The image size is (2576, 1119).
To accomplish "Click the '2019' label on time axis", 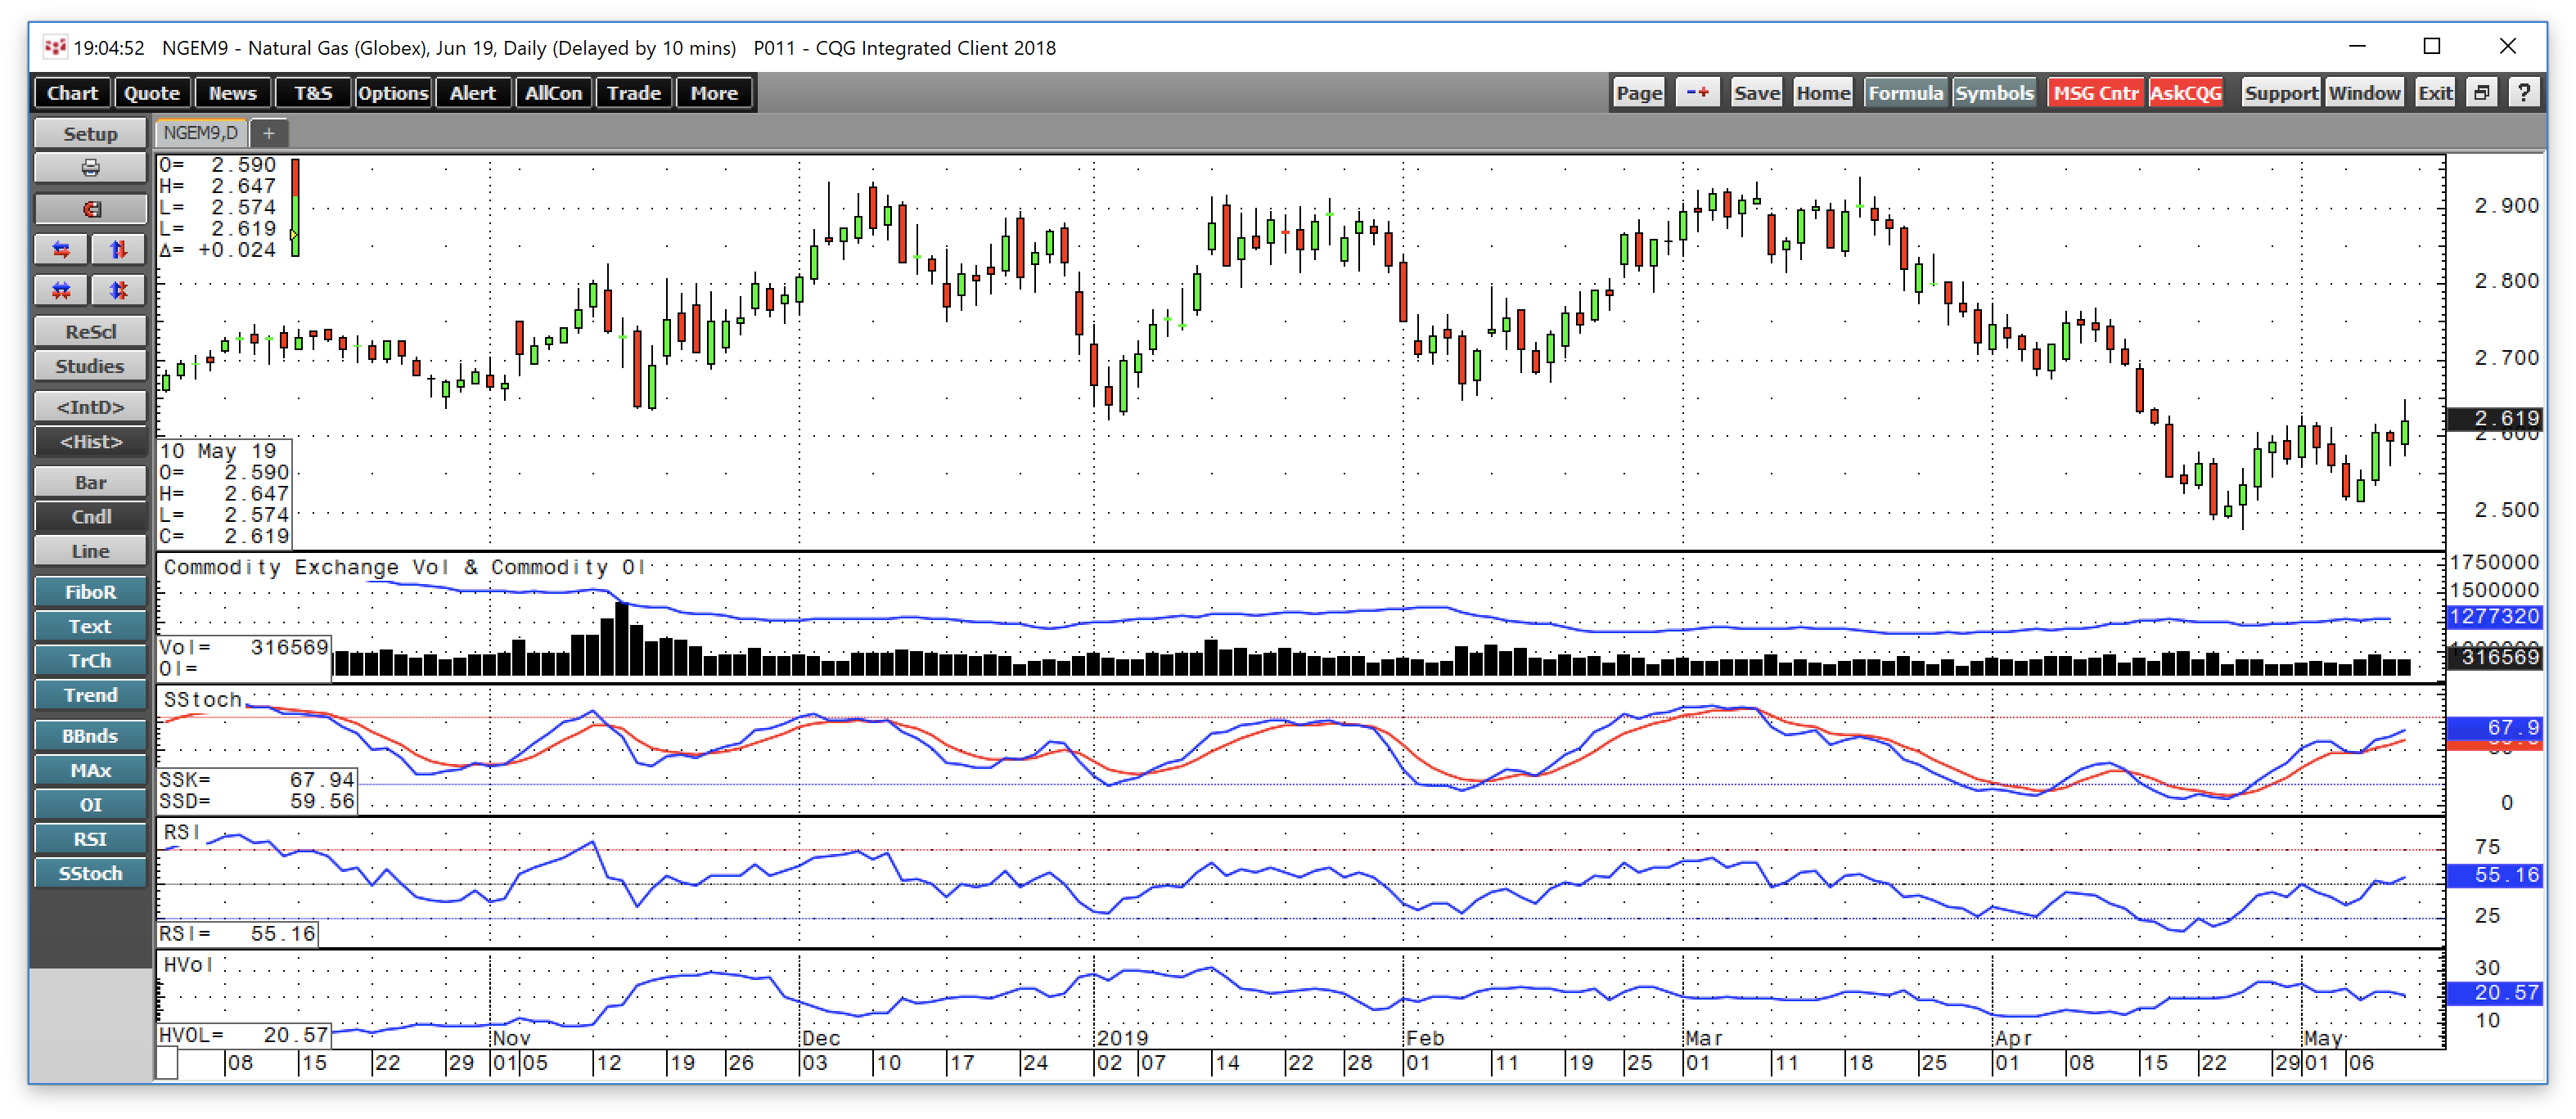I will coord(1122,1038).
